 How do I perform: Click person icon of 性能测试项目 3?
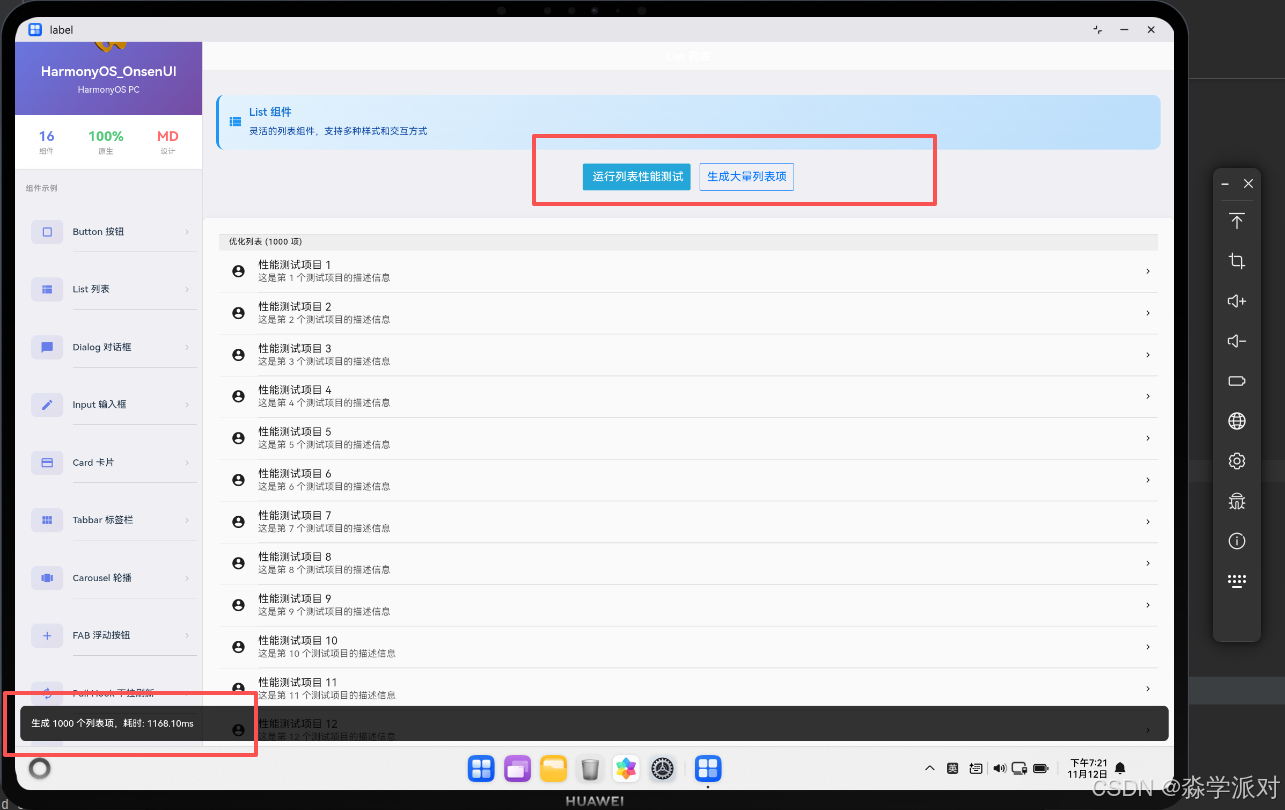pyautogui.click(x=238, y=355)
